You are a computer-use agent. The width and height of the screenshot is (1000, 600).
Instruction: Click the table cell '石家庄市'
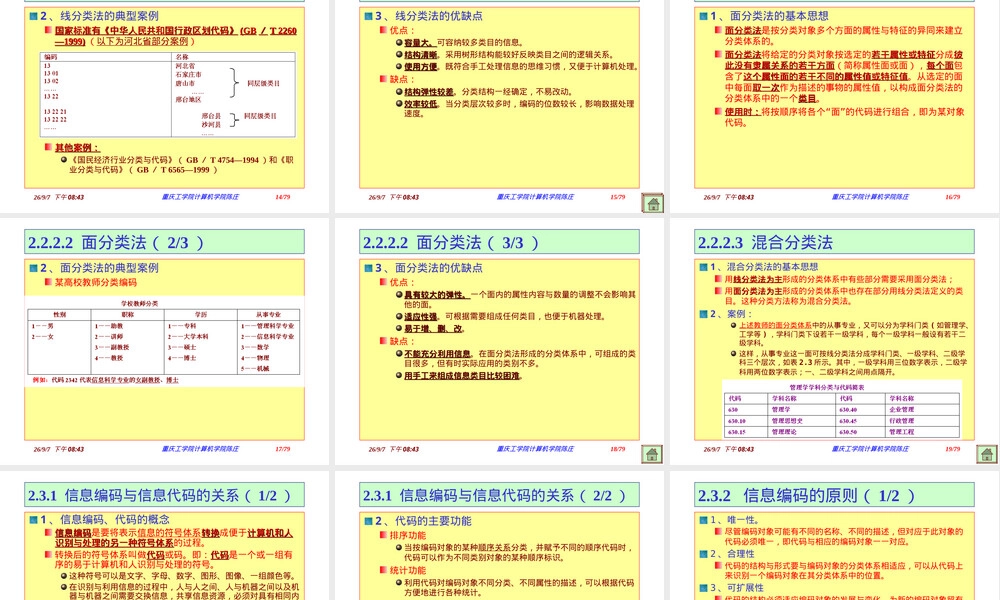[188, 74]
